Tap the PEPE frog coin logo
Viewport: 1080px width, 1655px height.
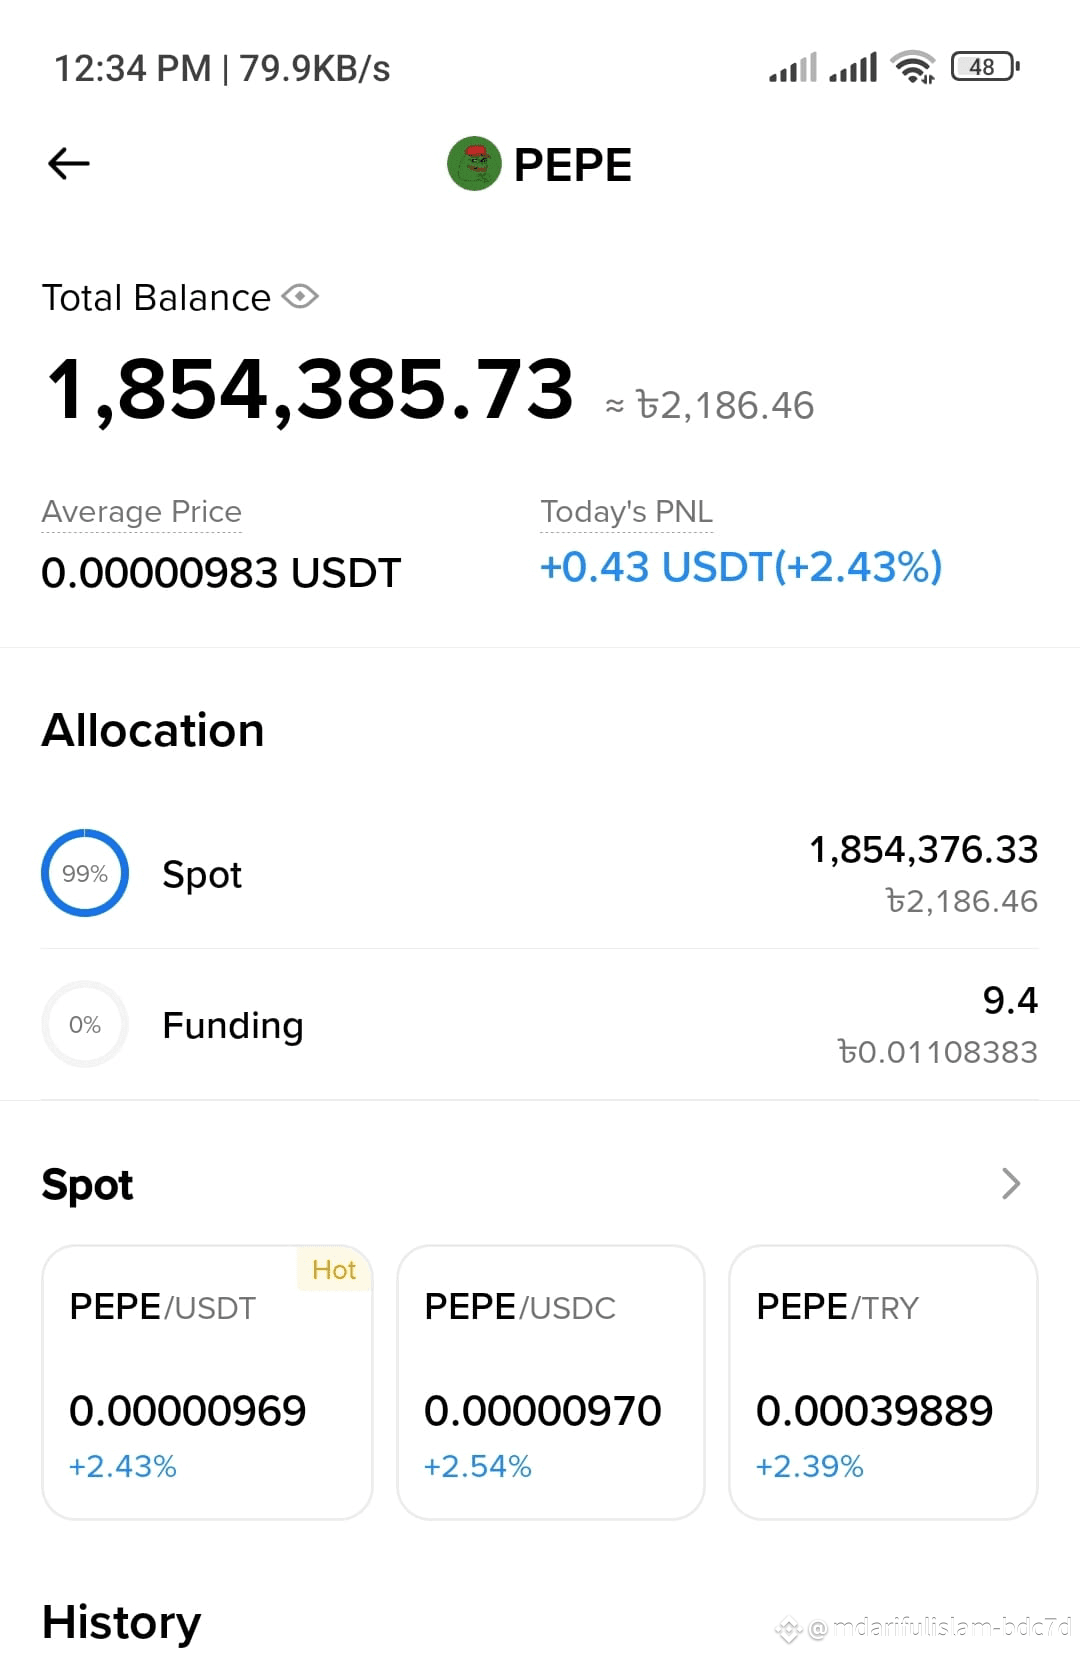(x=474, y=164)
